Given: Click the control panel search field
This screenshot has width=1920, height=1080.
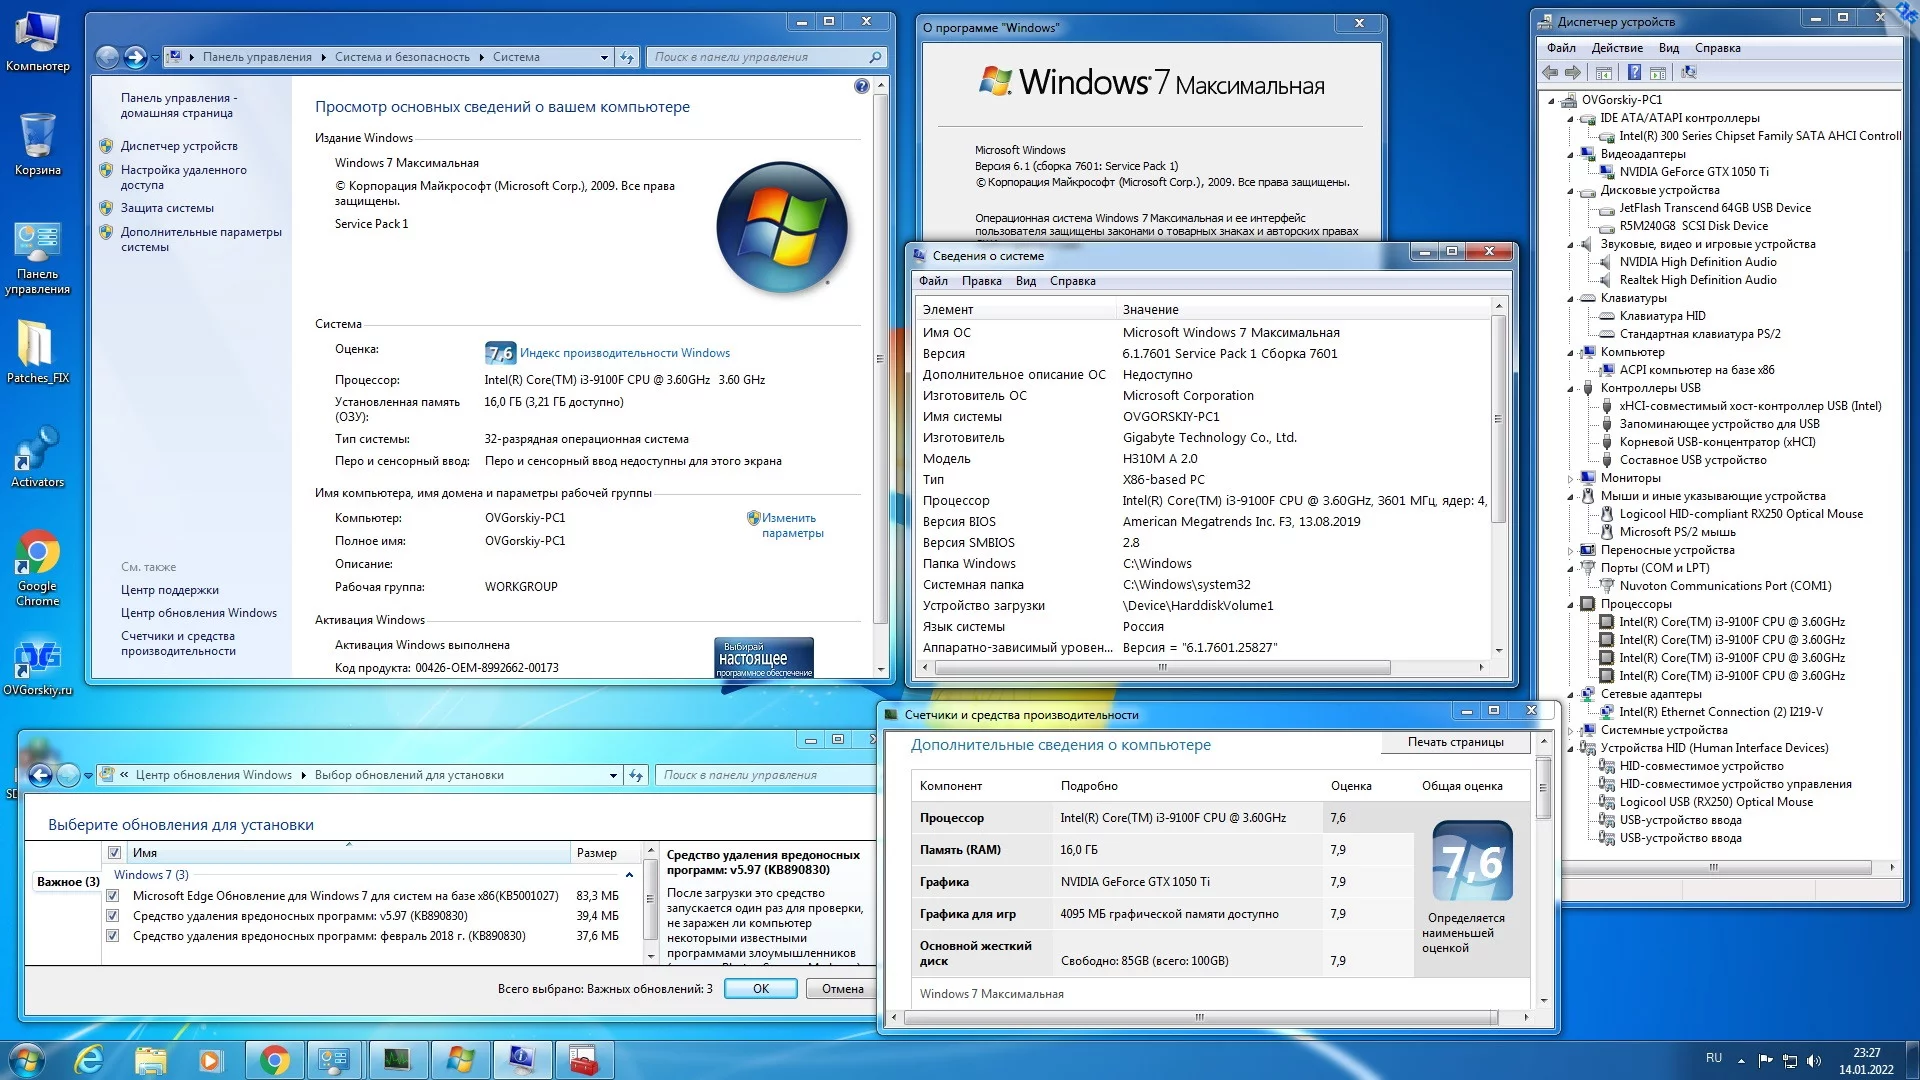Looking at the screenshot, I should coord(760,57).
